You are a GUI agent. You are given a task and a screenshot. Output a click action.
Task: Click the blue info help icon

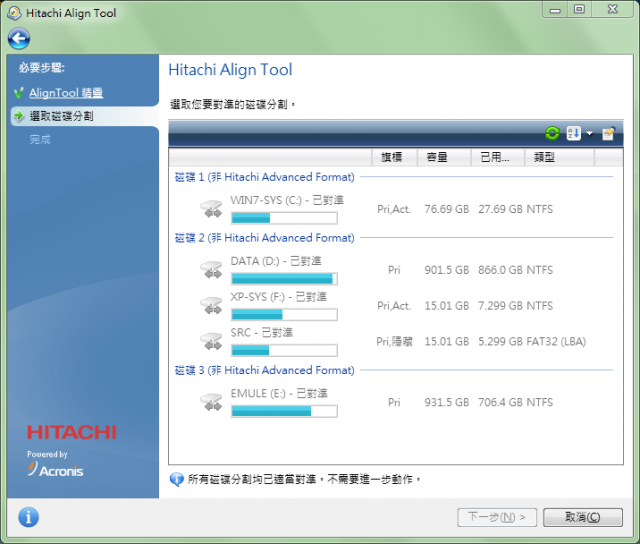point(29,517)
